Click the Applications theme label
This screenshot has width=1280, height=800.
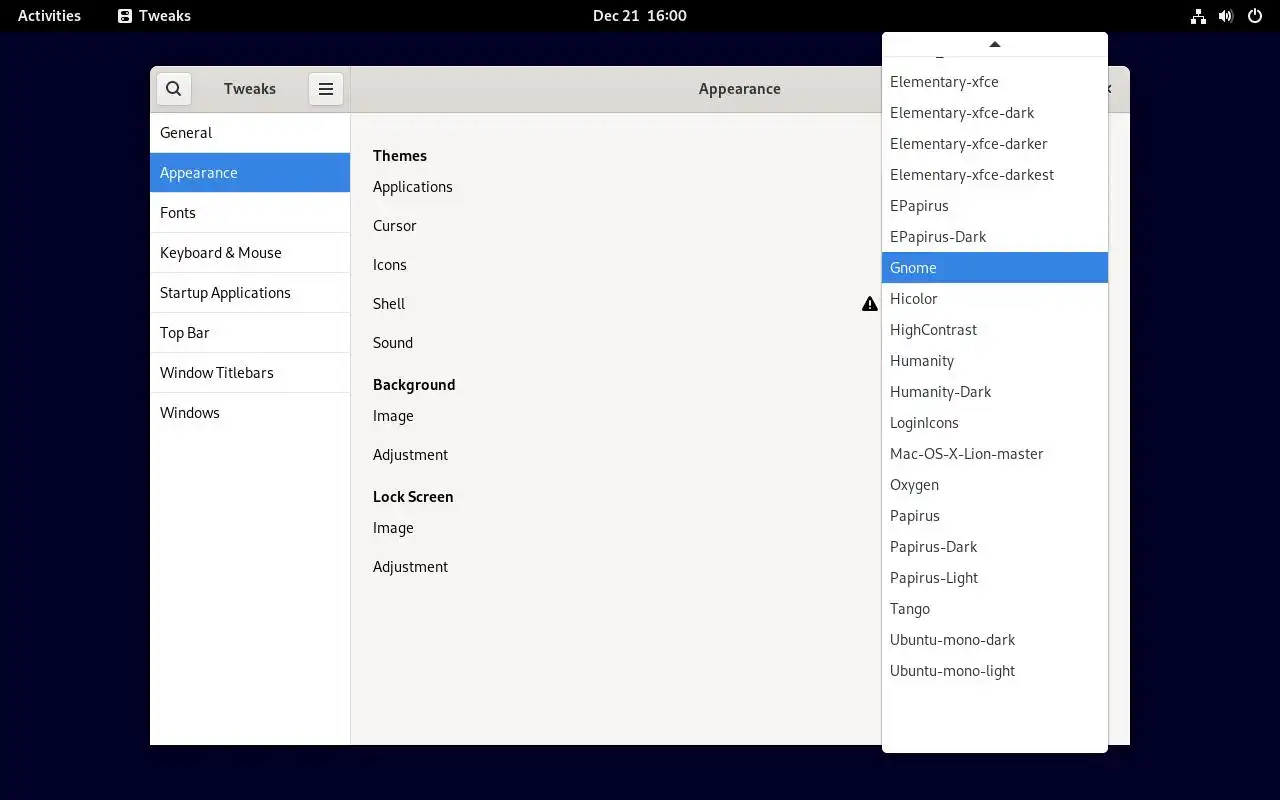[412, 187]
